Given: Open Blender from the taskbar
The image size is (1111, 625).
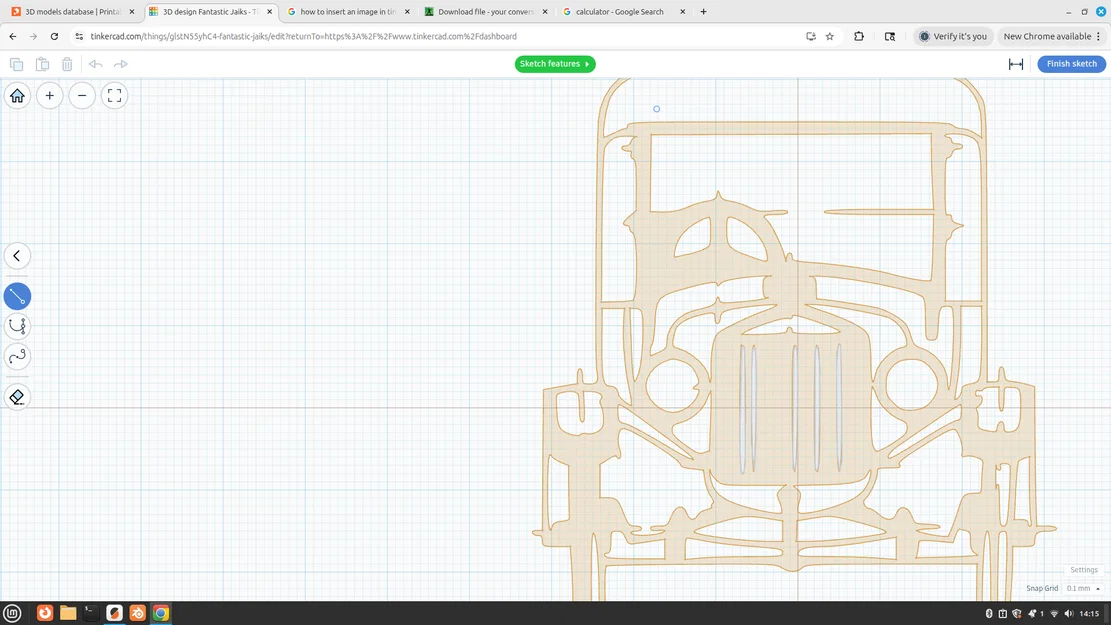Looking at the screenshot, I should tap(137, 613).
